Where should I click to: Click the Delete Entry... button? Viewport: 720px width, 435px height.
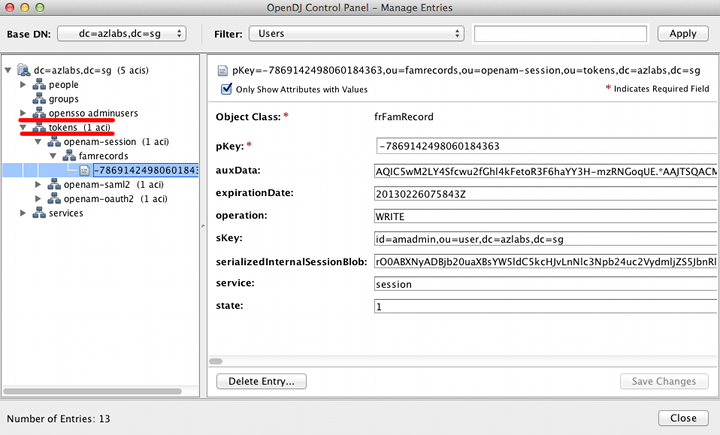click(261, 381)
